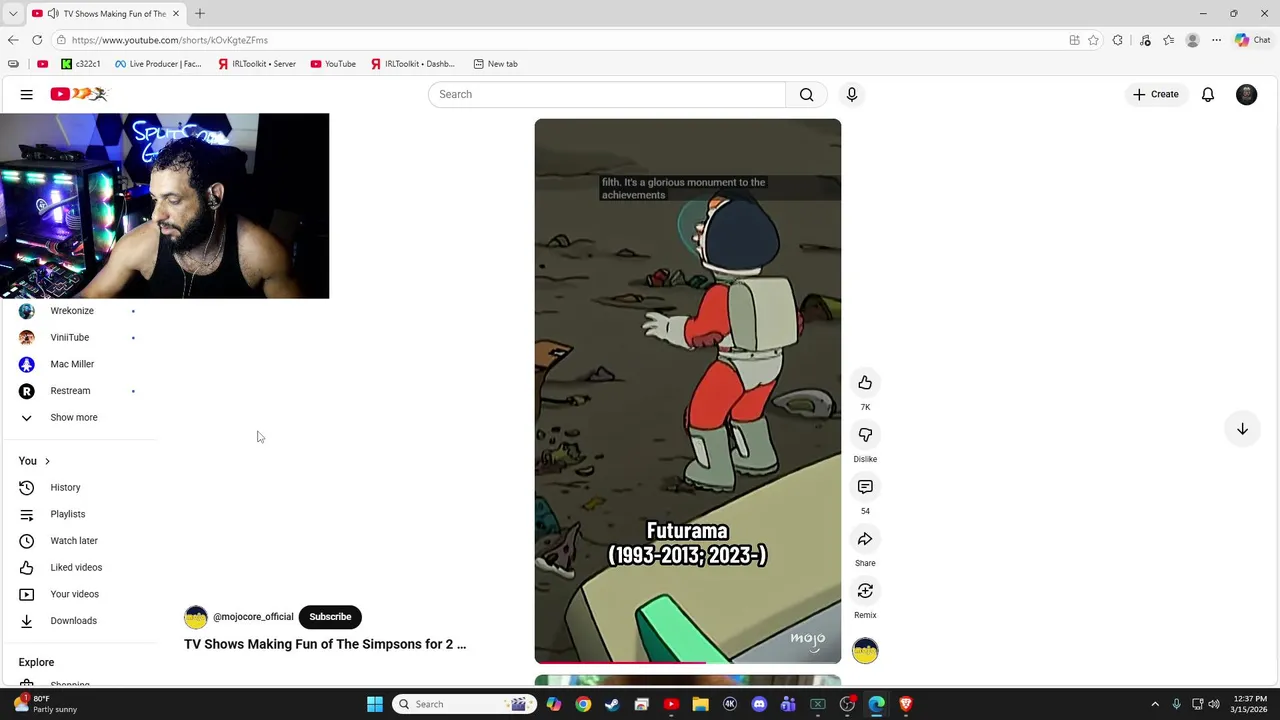Open the account avatar menu

[1246, 94]
